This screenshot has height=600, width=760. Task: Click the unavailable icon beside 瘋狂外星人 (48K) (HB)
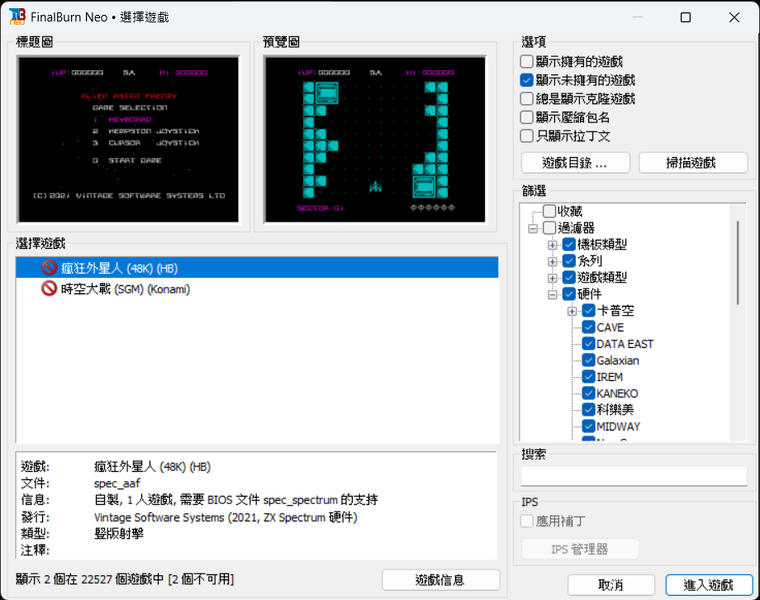(49, 268)
